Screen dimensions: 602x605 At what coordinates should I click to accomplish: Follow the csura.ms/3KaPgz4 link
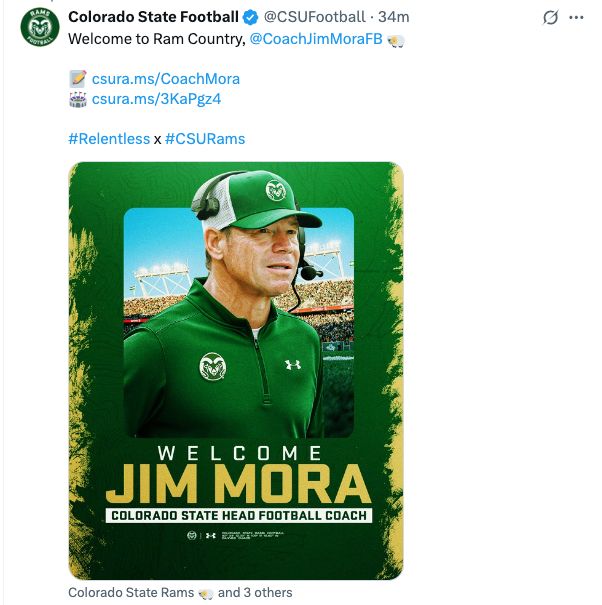[x=156, y=99]
